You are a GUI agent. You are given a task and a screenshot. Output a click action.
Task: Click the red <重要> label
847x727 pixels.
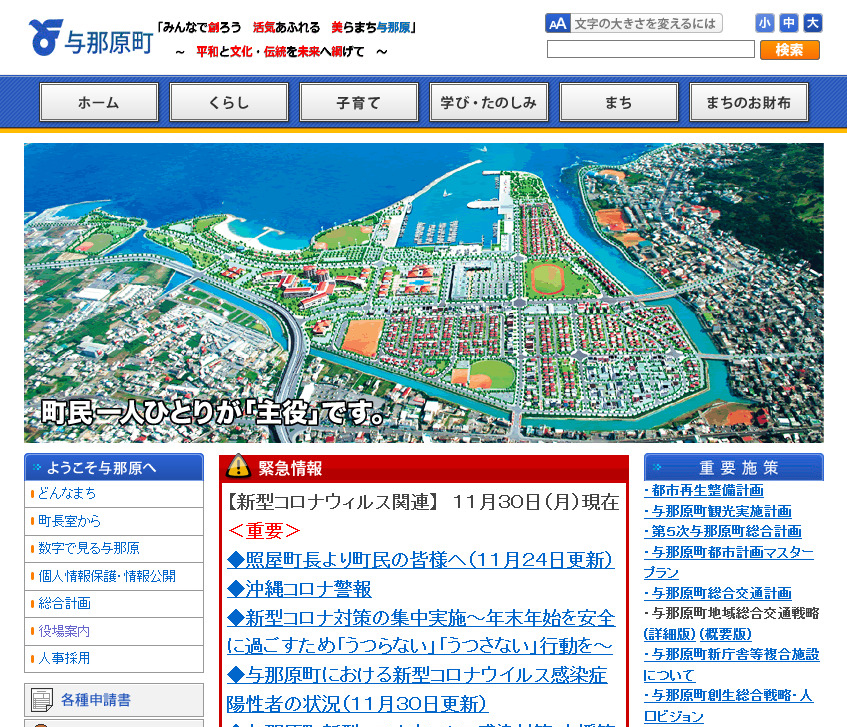pyautogui.click(x=264, y=531)
